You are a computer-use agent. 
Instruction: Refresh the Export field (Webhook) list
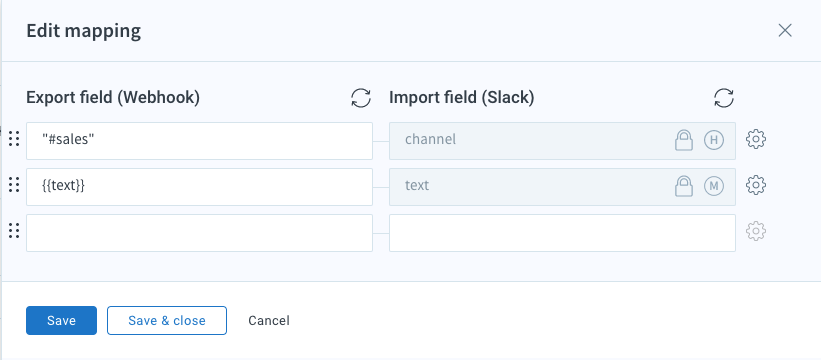(x=361, y=98)
